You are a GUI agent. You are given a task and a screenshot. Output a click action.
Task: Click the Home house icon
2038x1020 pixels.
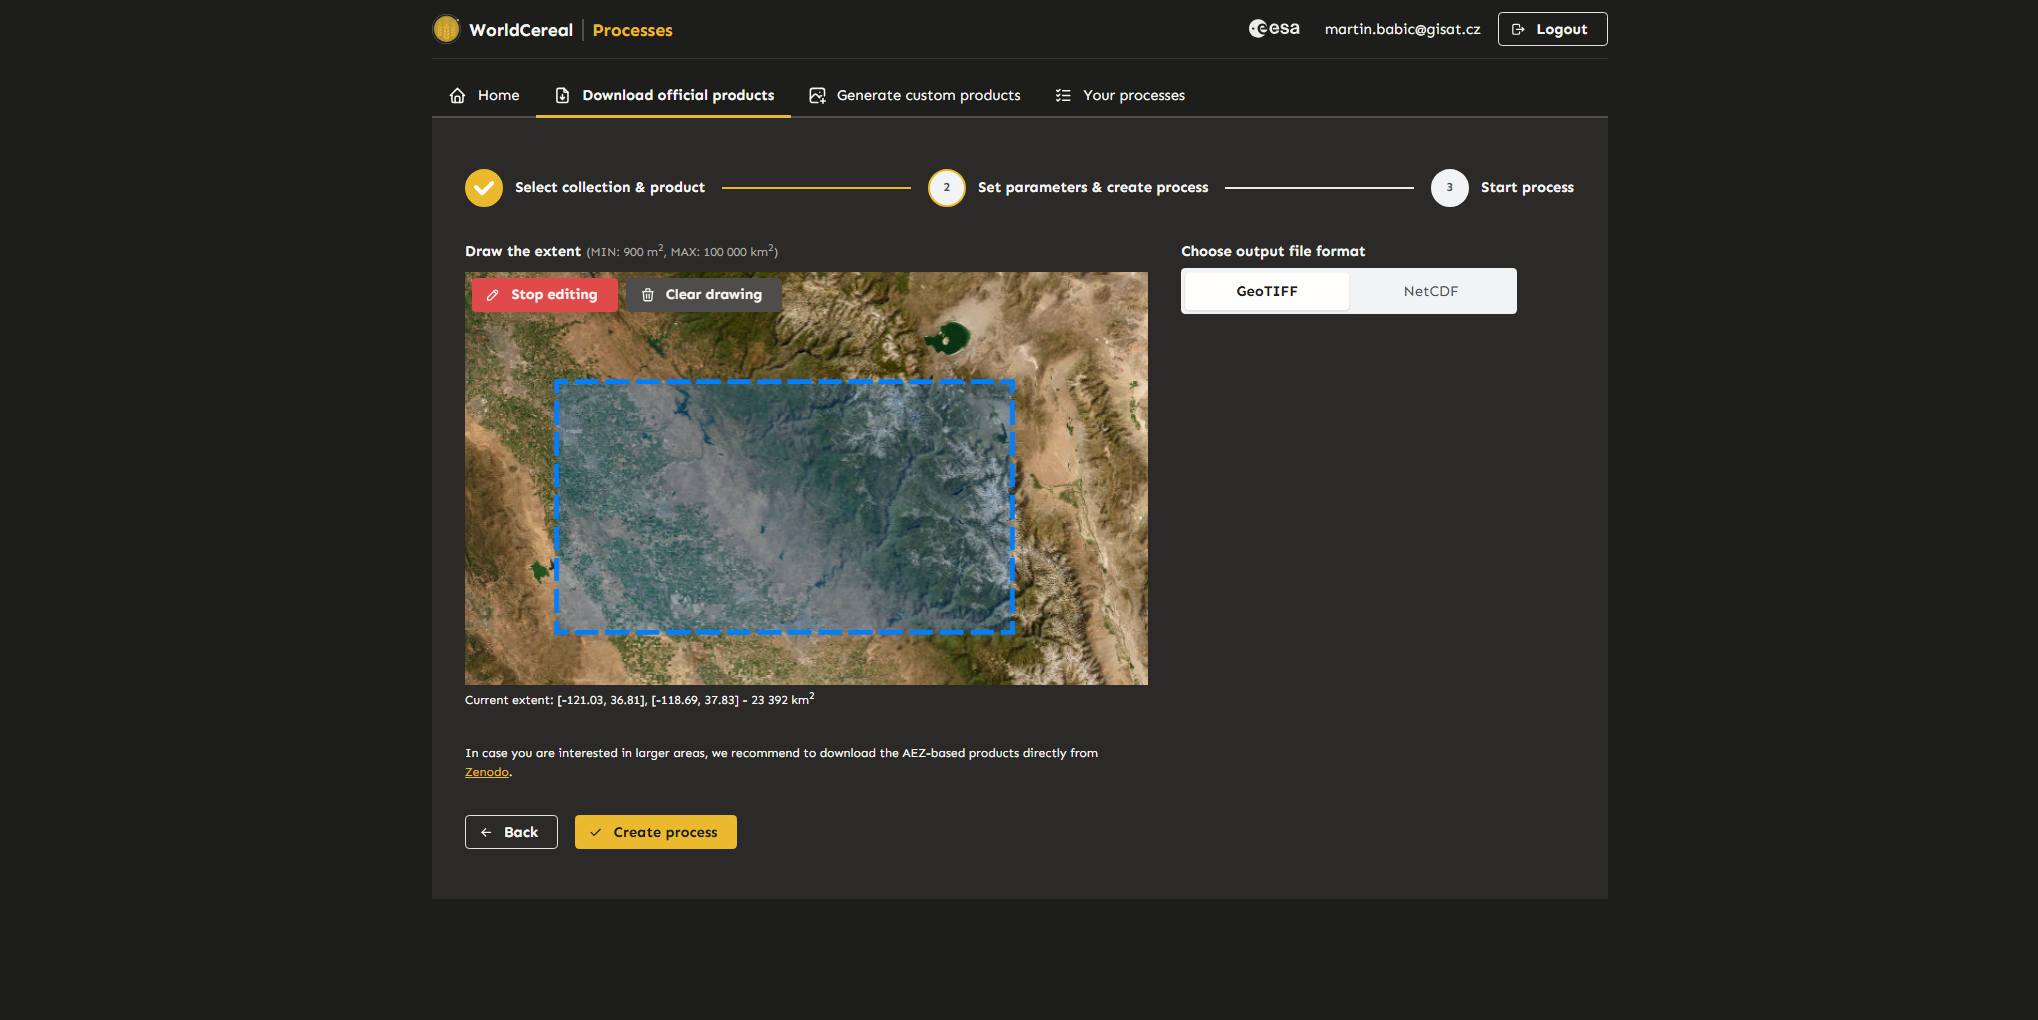[457, 96]
